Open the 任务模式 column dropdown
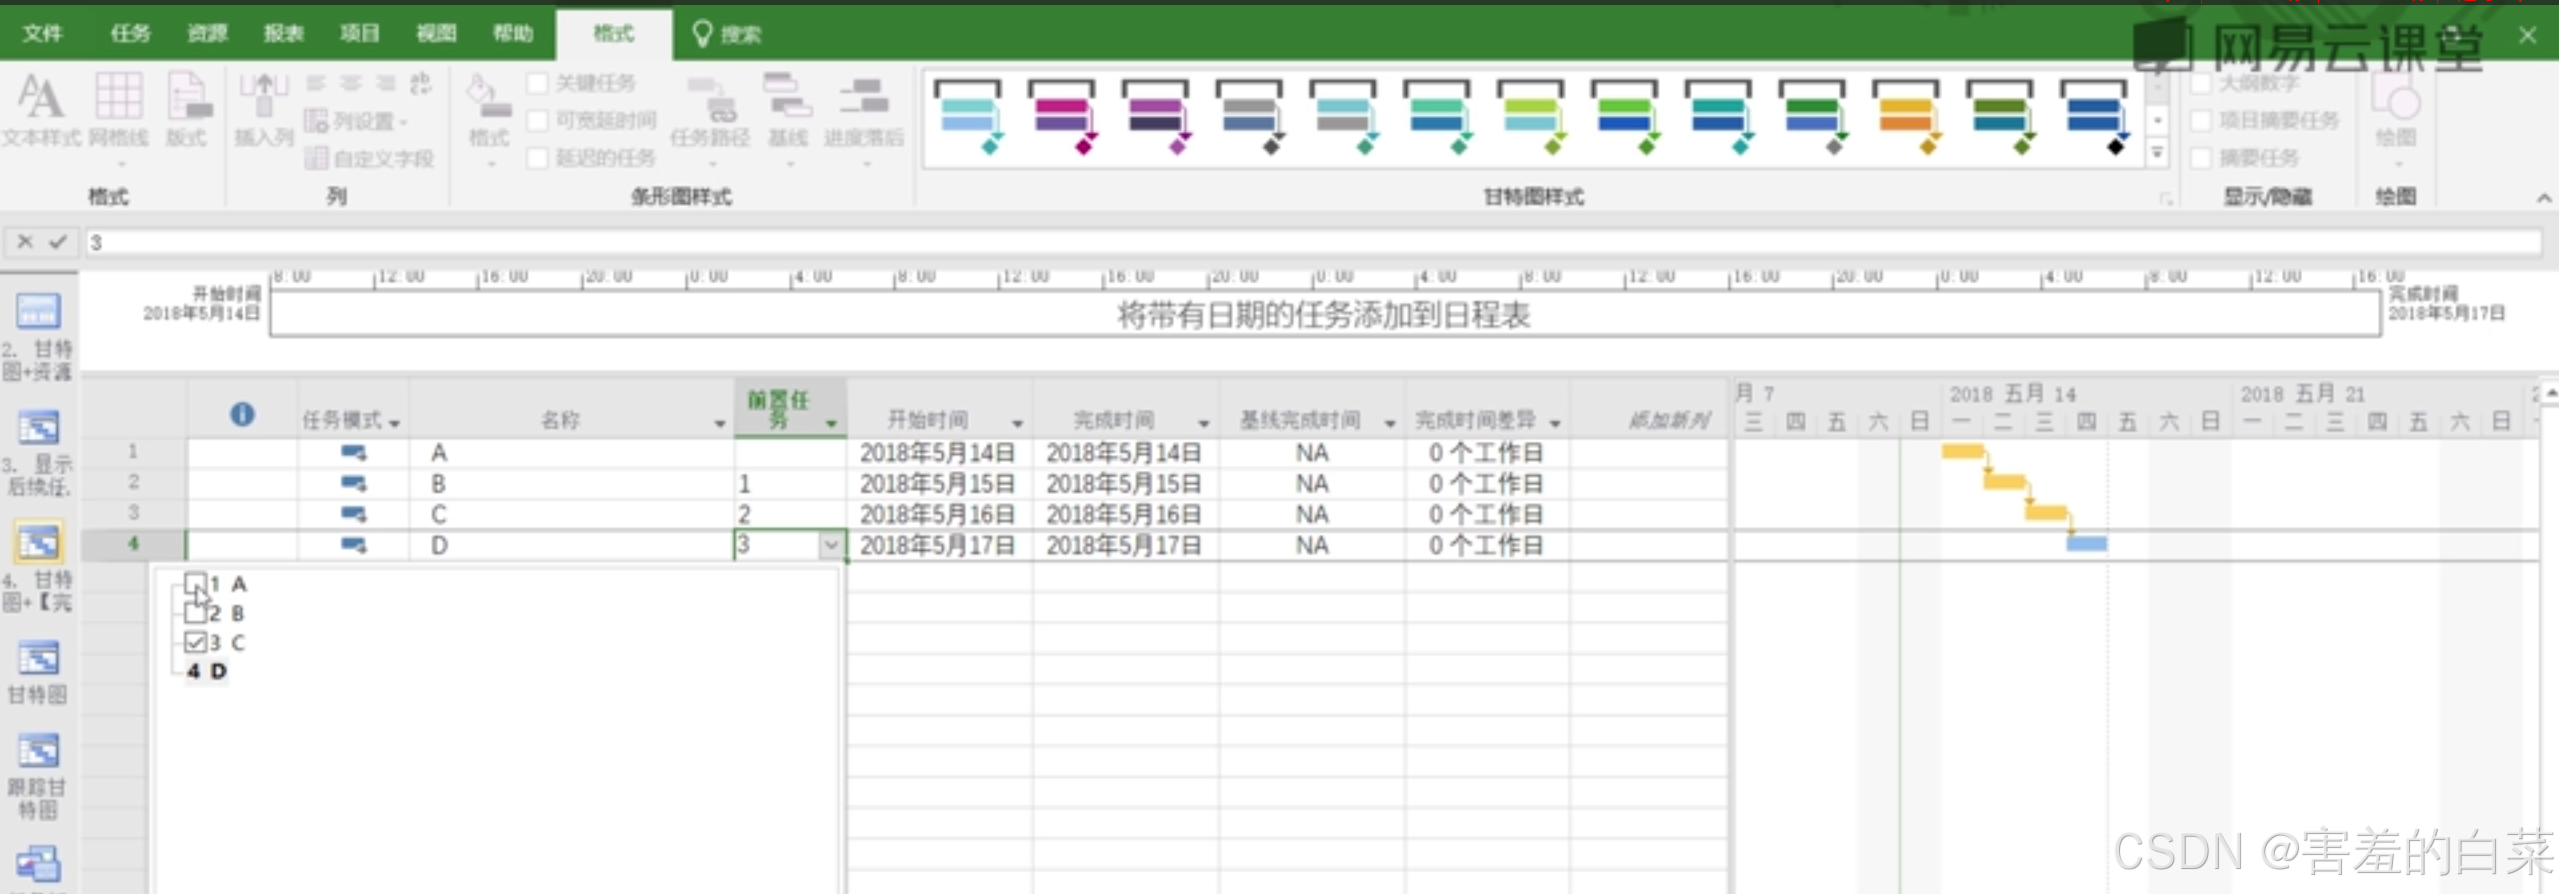 pyautogui.click(x=395, y=423)
